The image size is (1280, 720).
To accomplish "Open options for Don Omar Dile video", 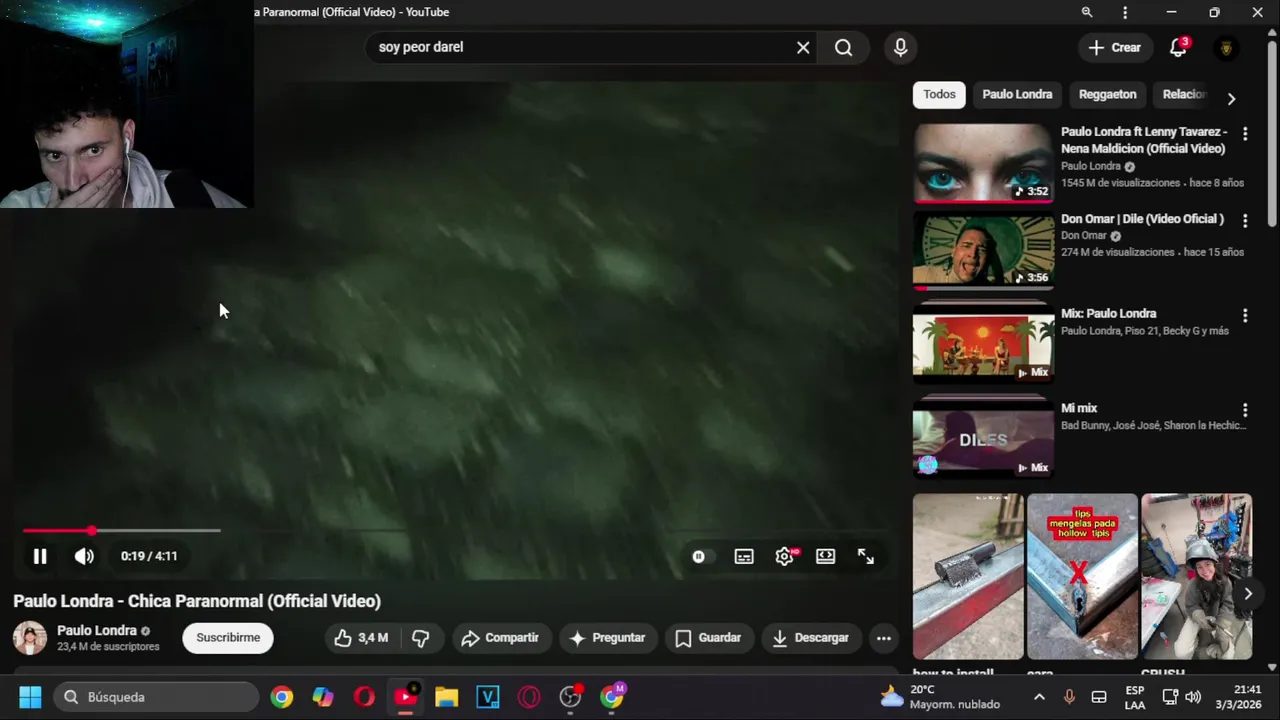I will click(x=1245, y=220).
